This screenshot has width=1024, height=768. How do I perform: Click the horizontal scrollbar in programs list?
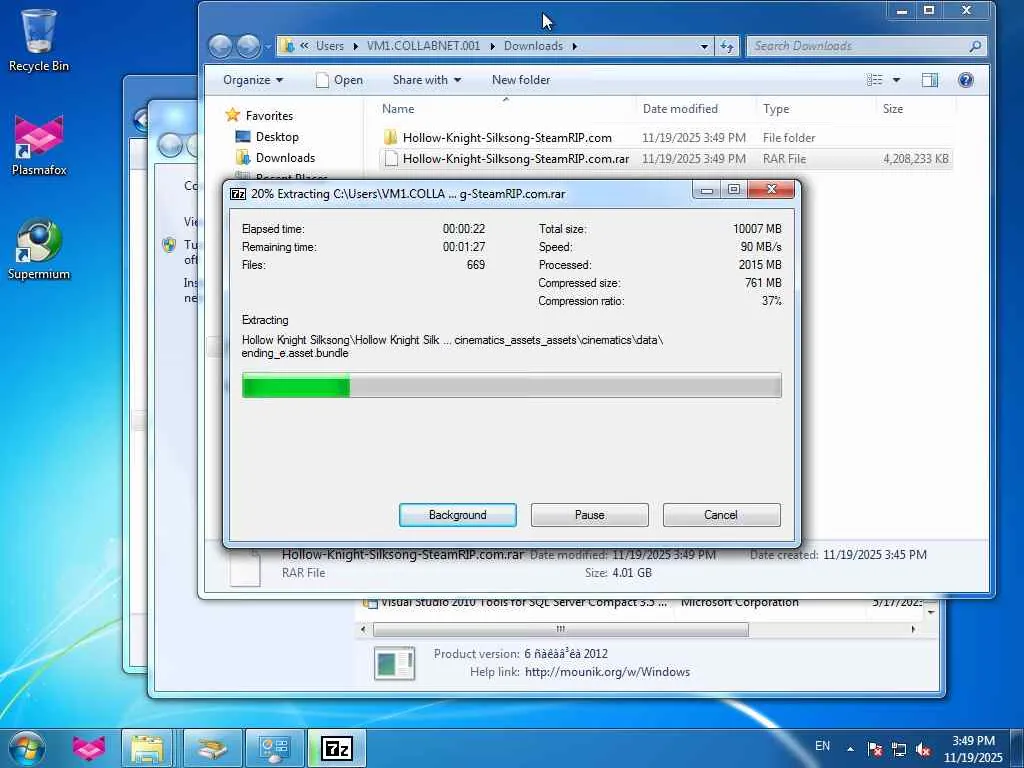pos(560,630)
